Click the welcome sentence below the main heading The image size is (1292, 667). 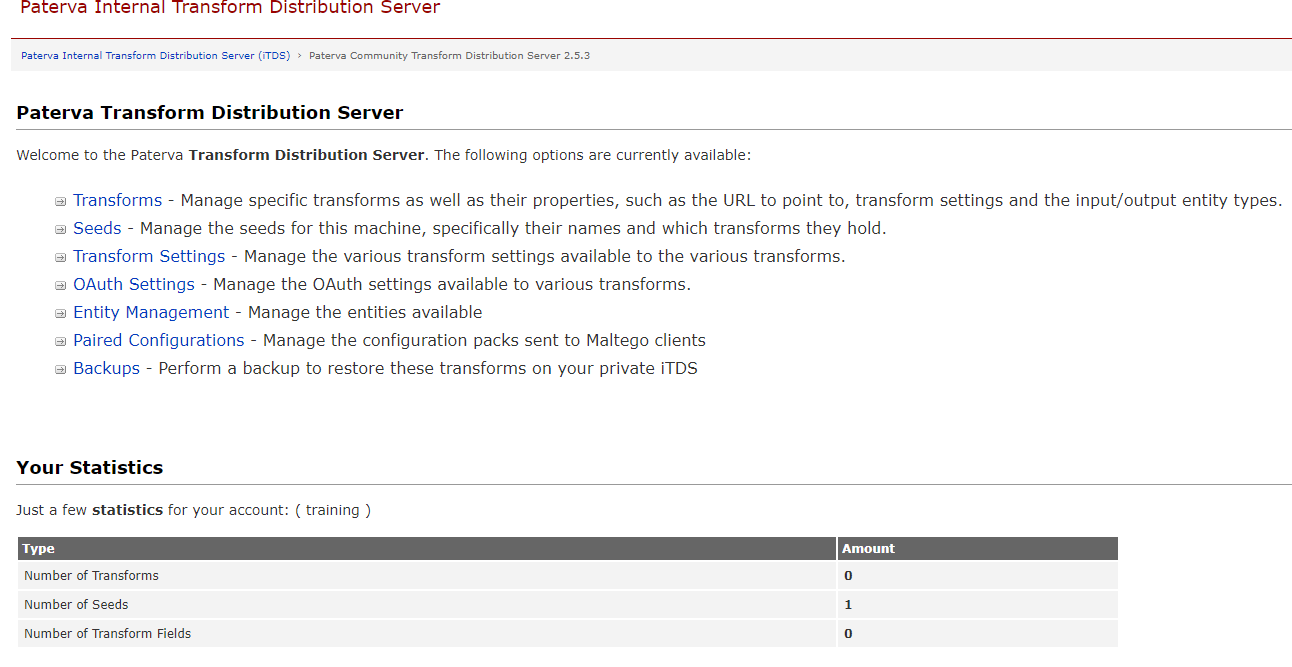(x=383, y=155)
